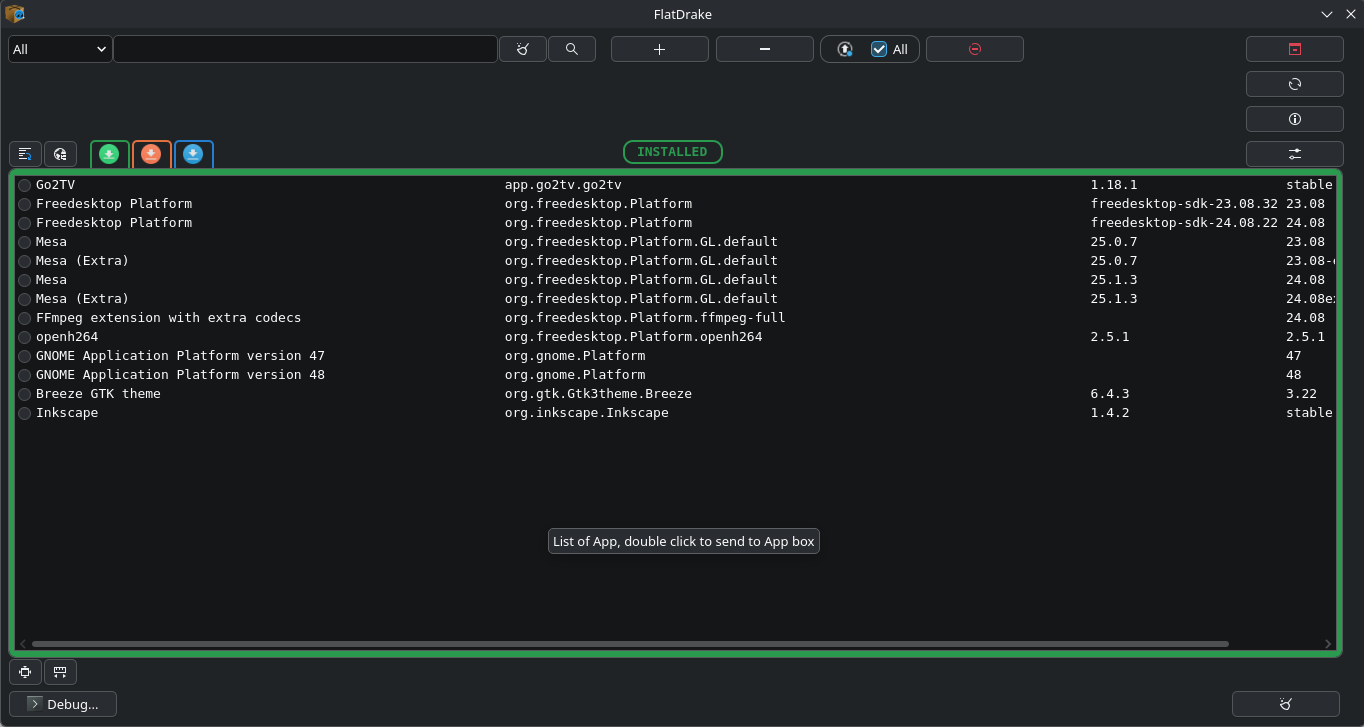Click the globe icon above the list

(60, 154)
